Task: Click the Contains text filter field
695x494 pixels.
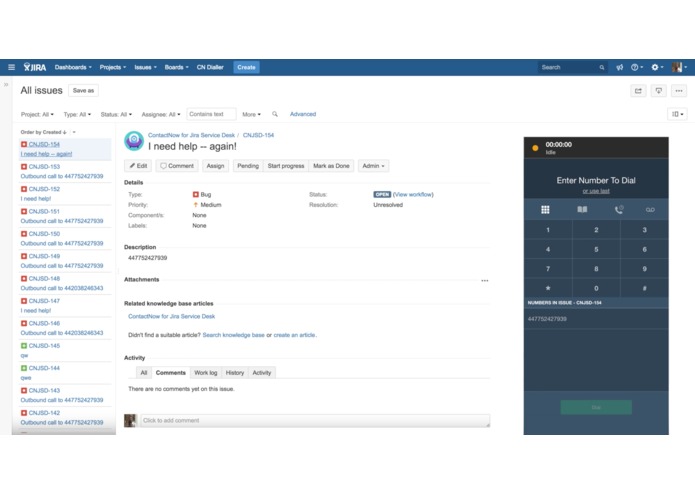Action: pyautogui.click(x=211, y=114)
